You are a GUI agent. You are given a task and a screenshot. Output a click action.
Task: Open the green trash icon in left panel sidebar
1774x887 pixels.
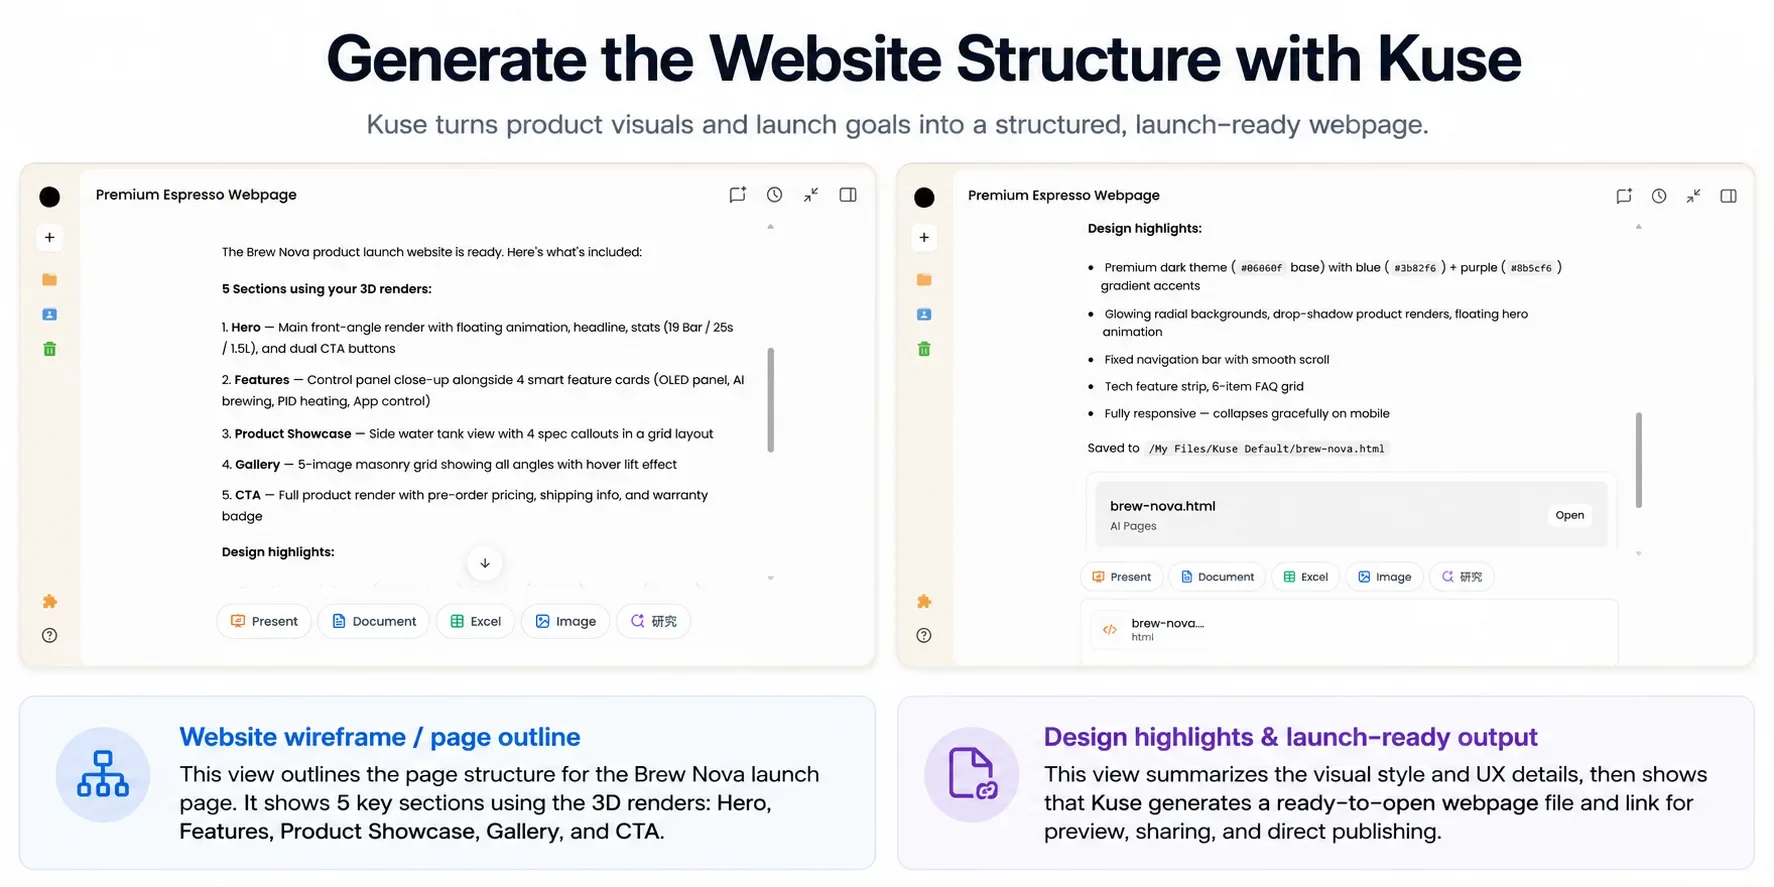pos(49,349)
